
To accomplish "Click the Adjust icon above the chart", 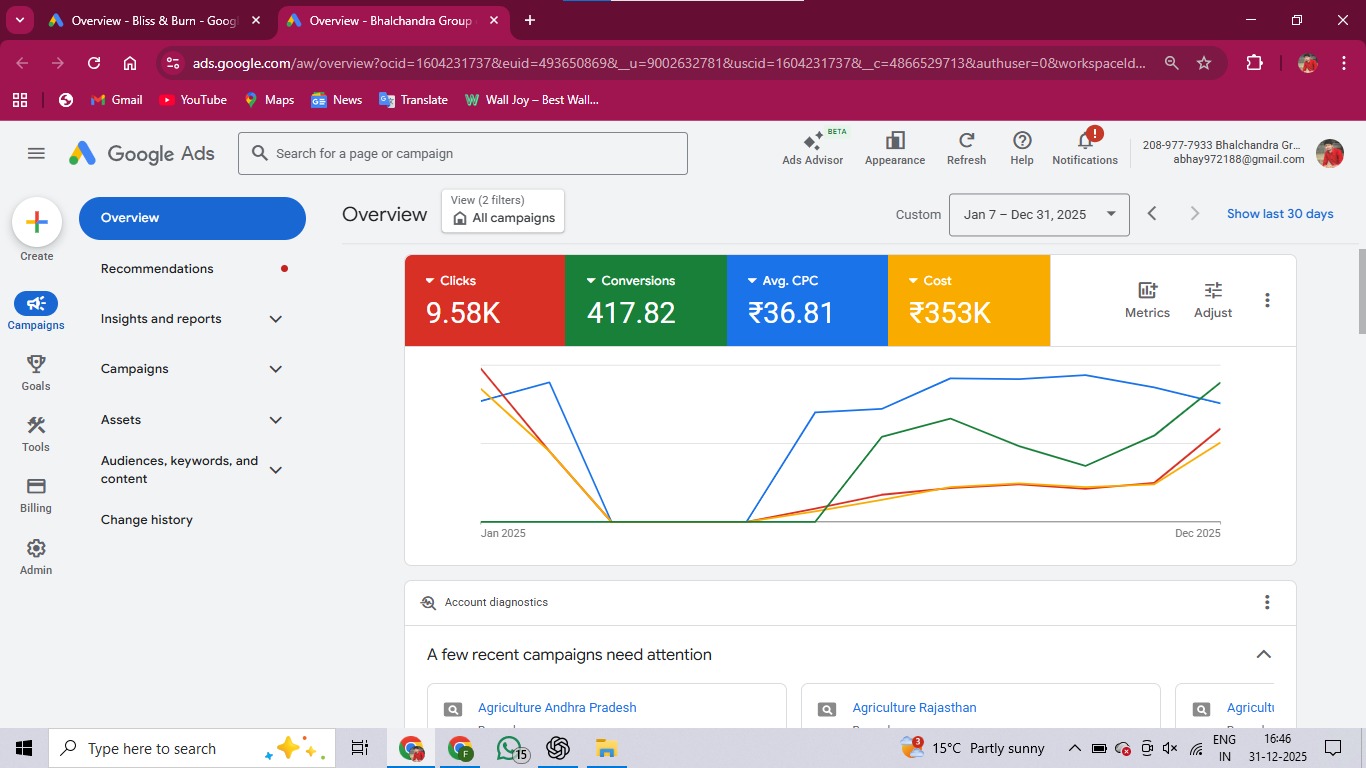I will [1212, 298].
